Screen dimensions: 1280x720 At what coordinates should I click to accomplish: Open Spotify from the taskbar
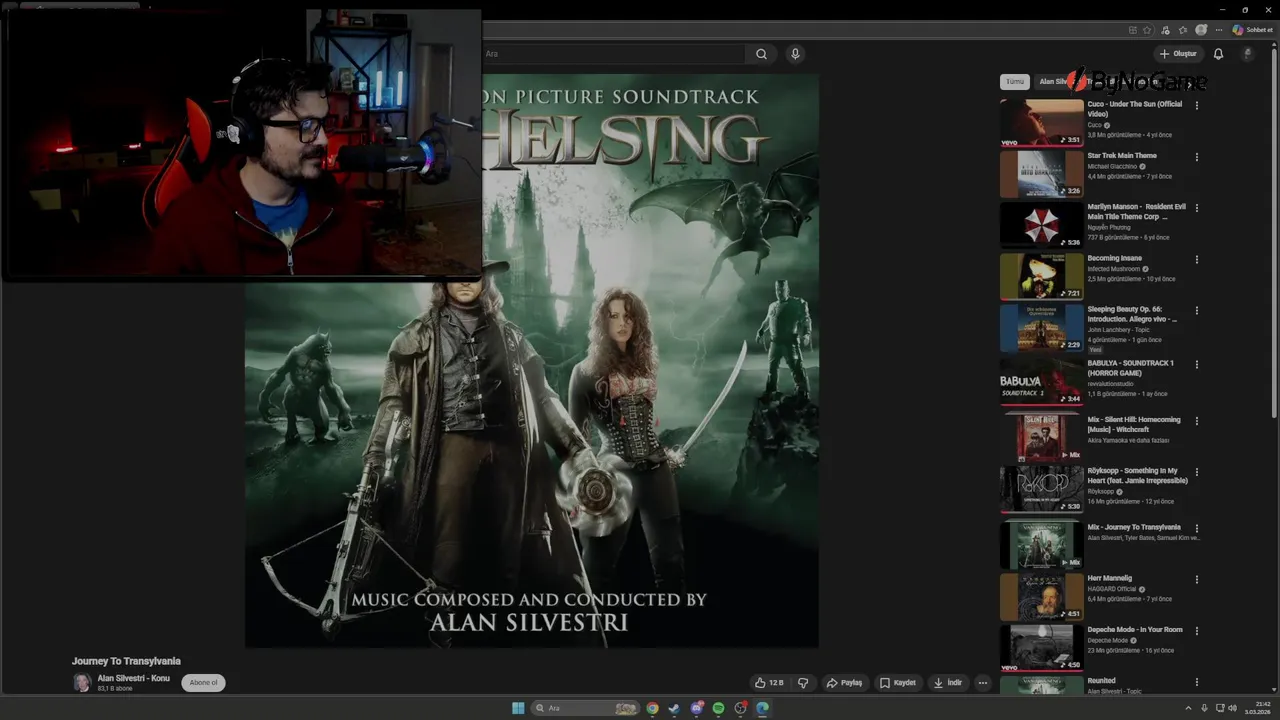[718, 708]
